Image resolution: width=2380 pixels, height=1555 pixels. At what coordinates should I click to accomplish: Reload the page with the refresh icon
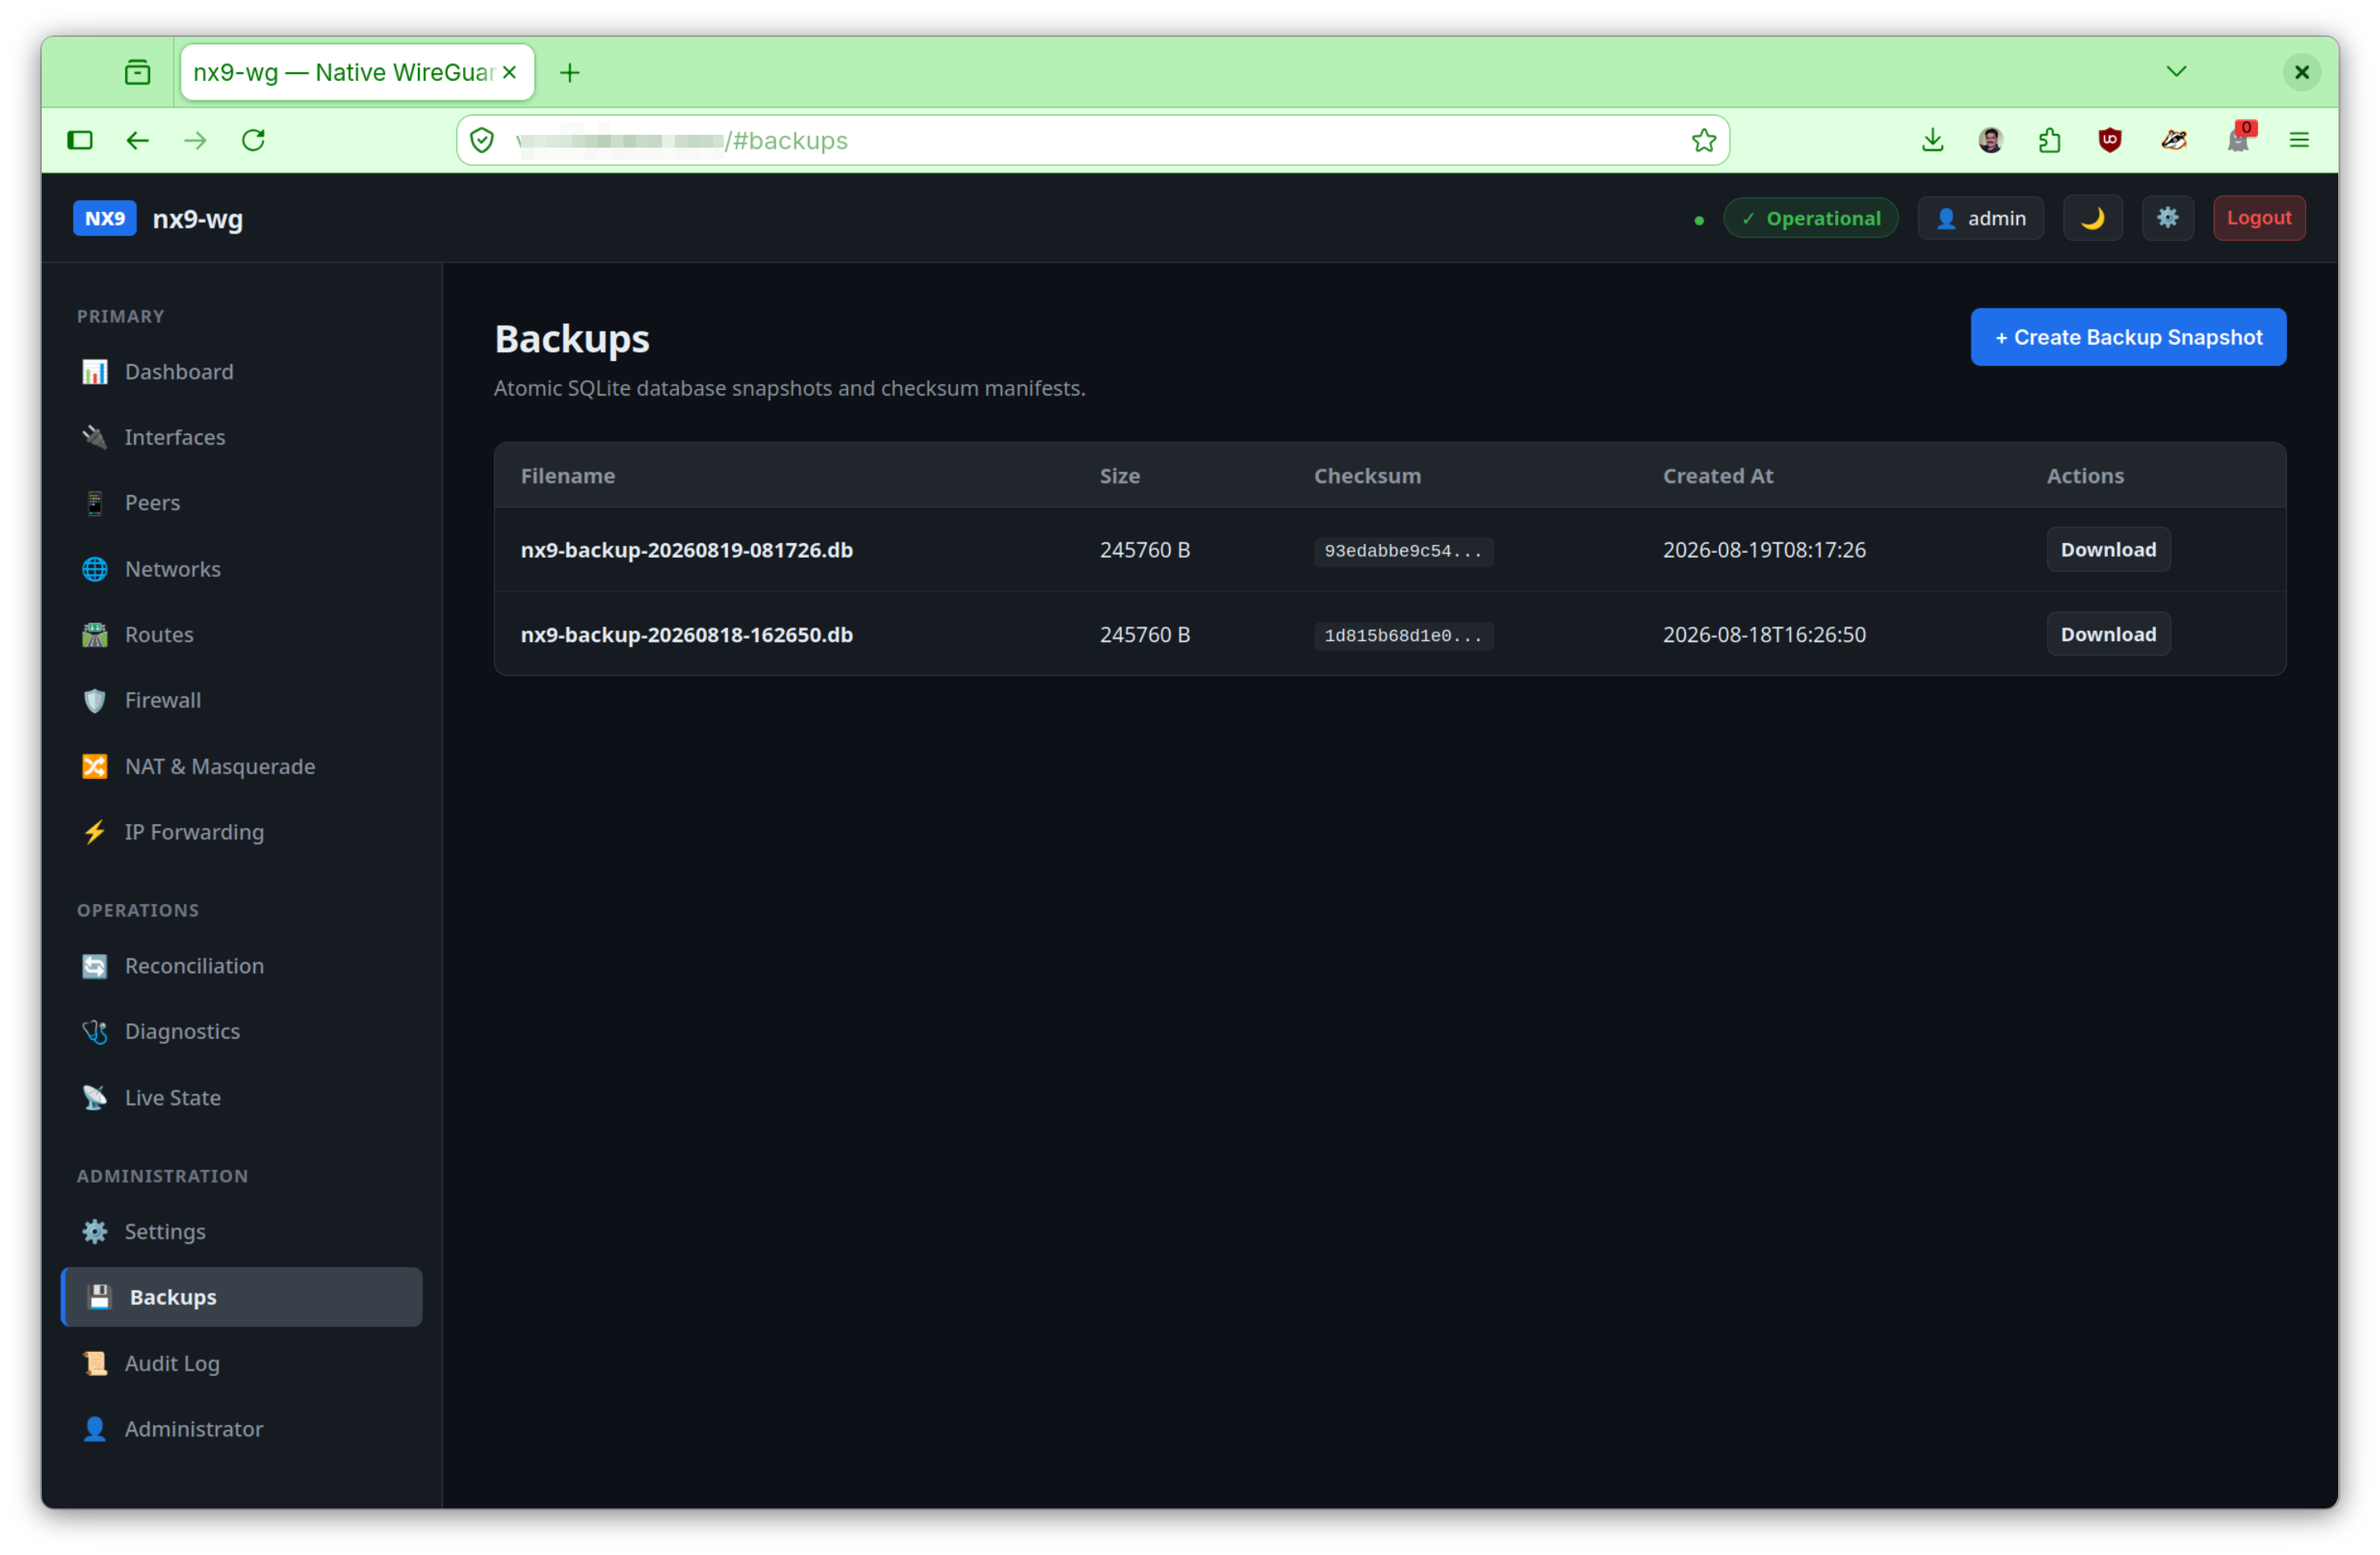(x=254, y=140)
